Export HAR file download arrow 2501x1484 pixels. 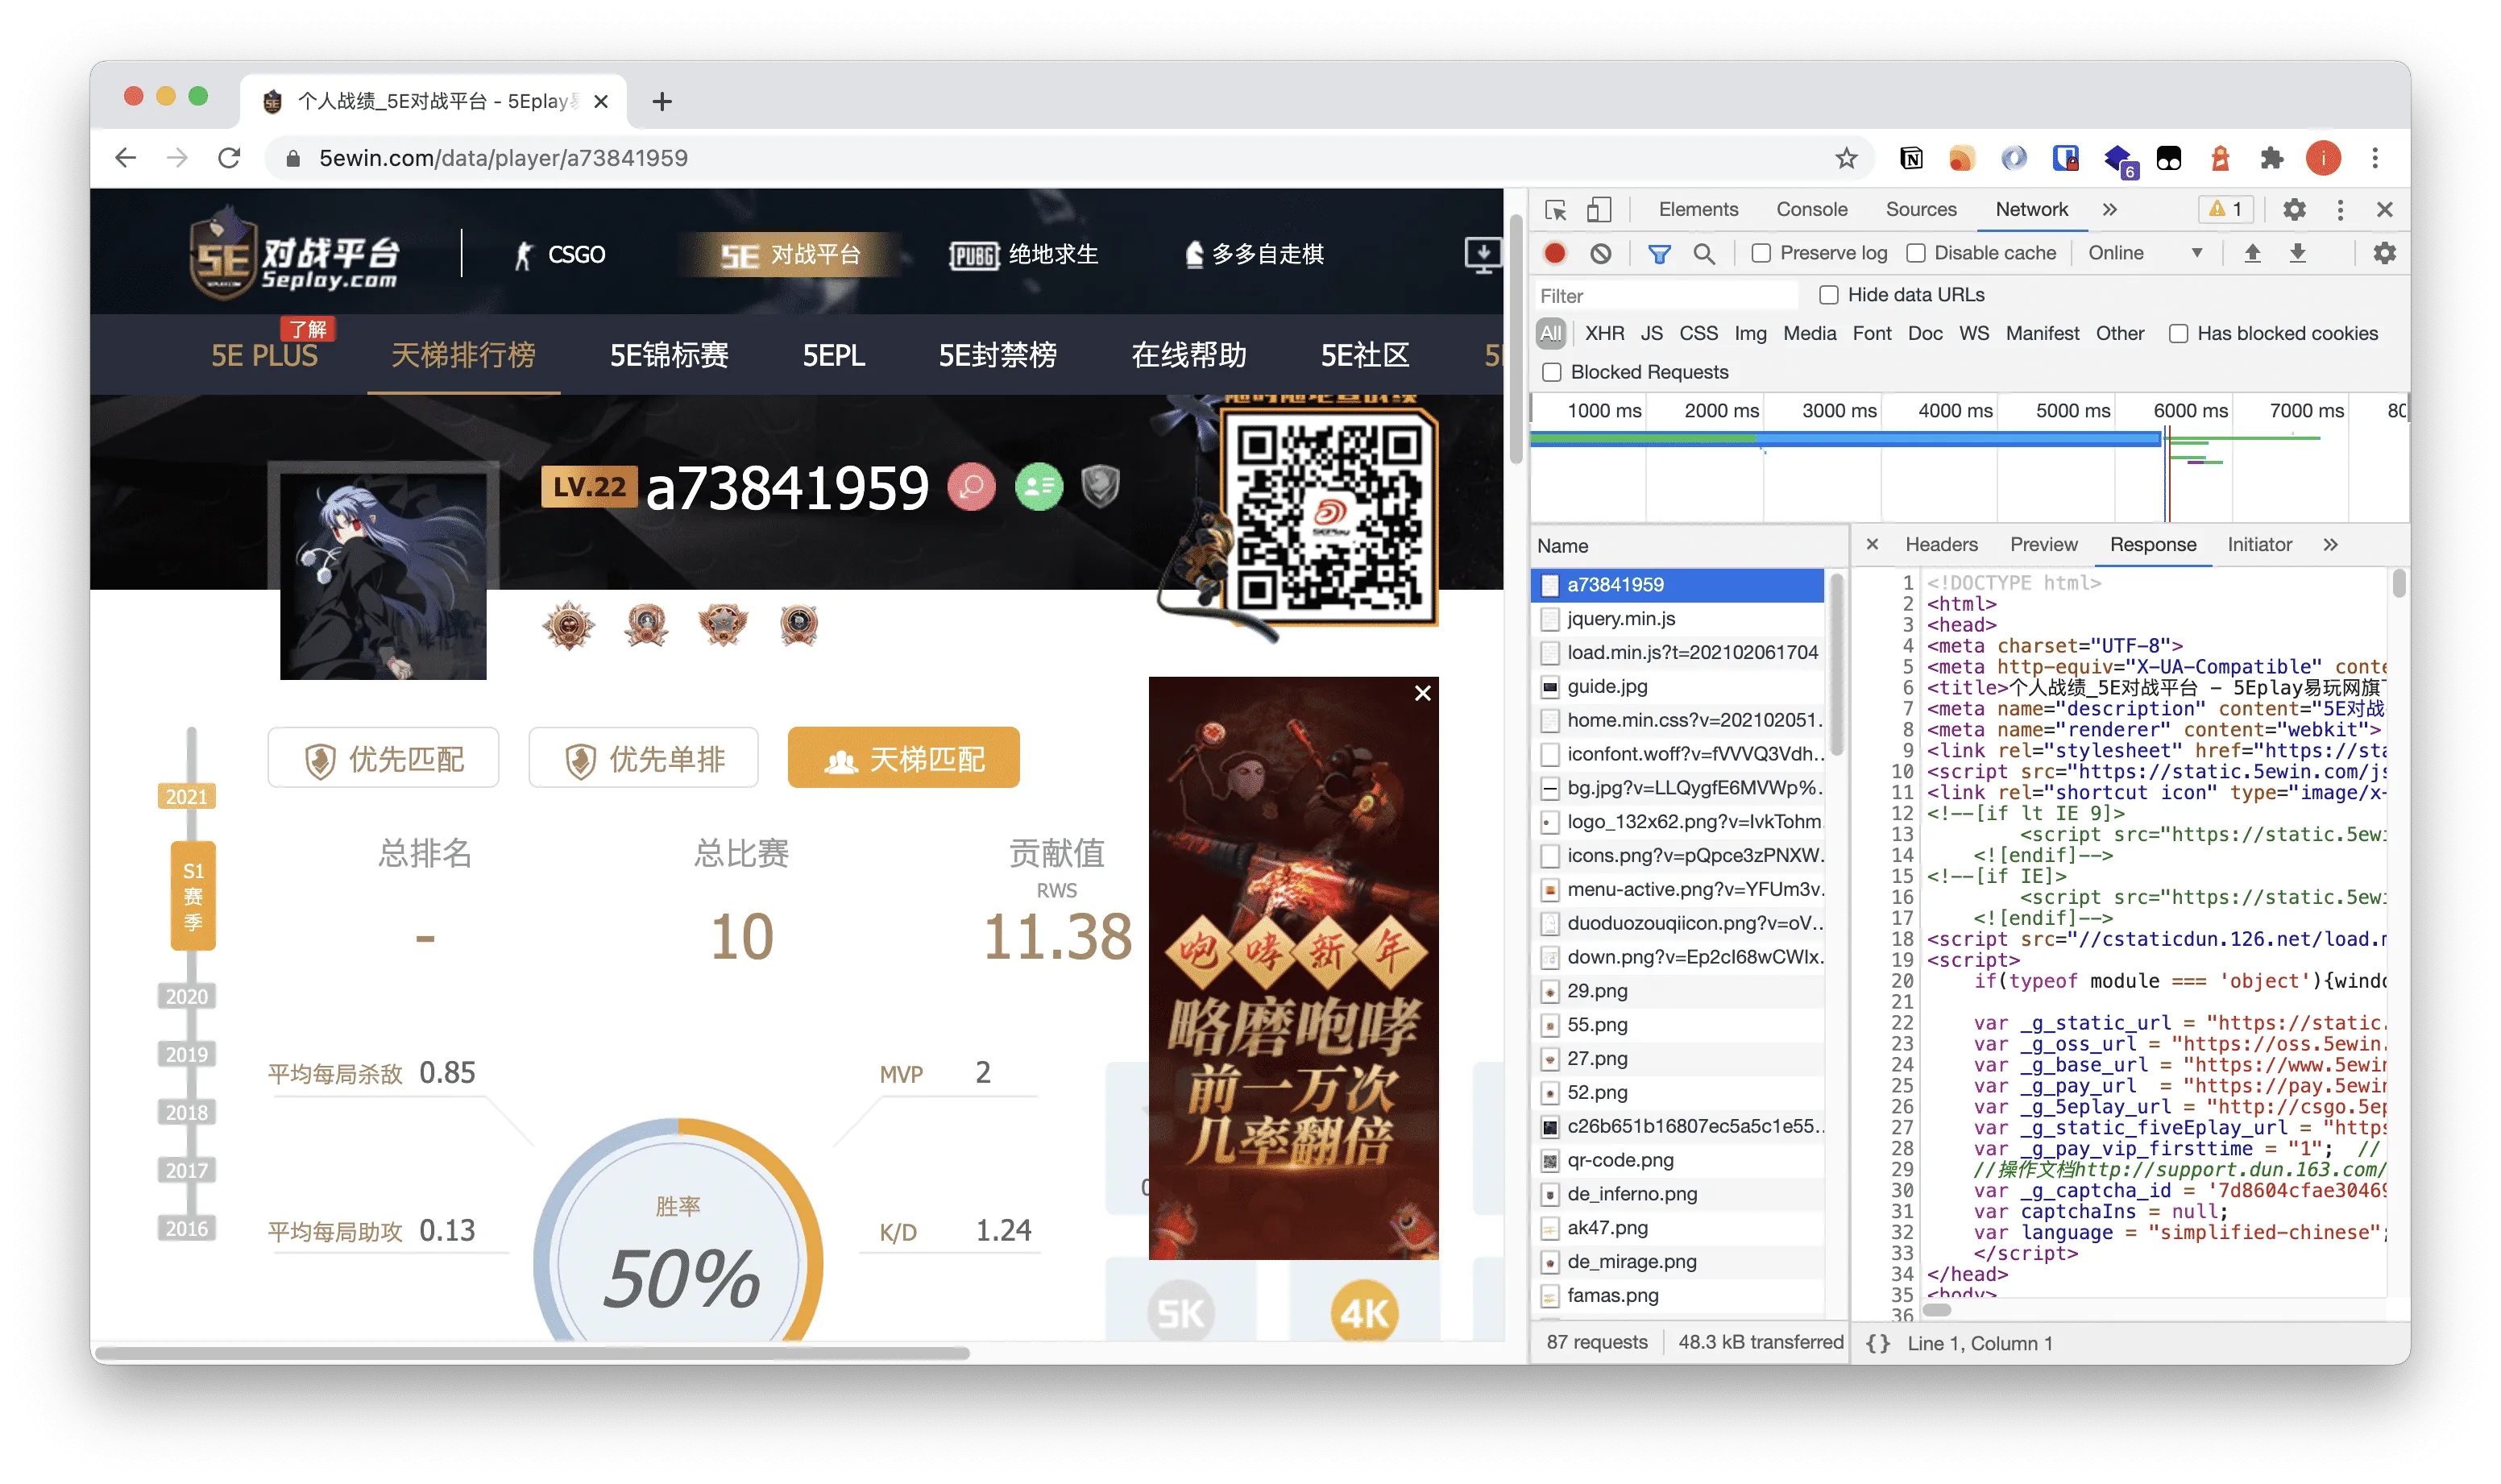tap(2297, 253)
